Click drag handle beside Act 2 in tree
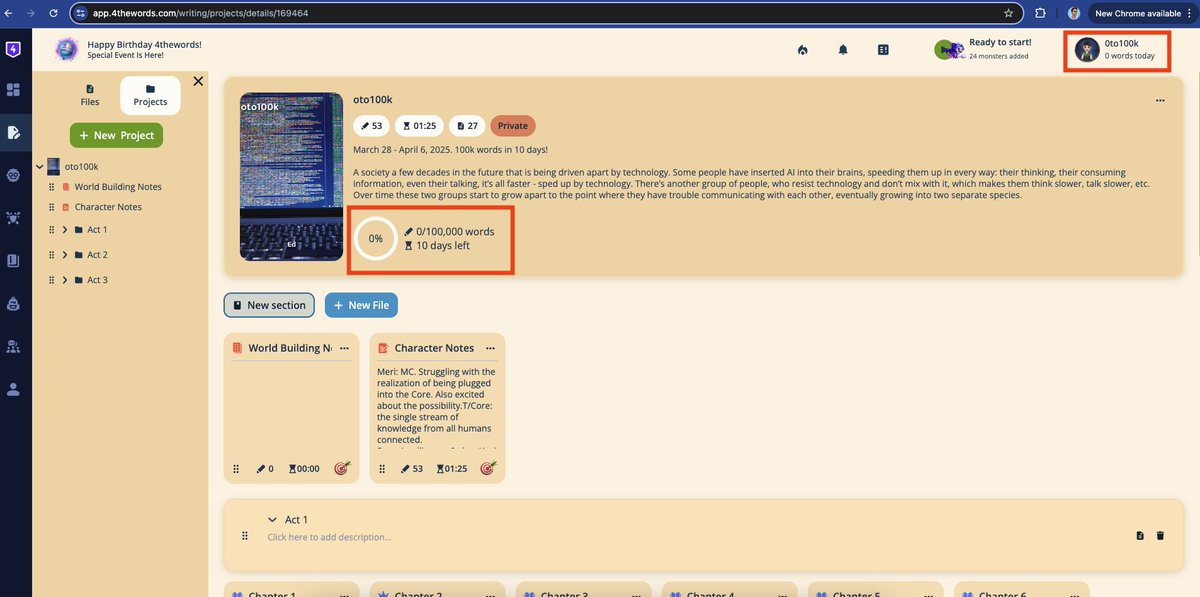The height and width of the screenshot is (597, 1200). pyautogui.click(x=51, y=255)
